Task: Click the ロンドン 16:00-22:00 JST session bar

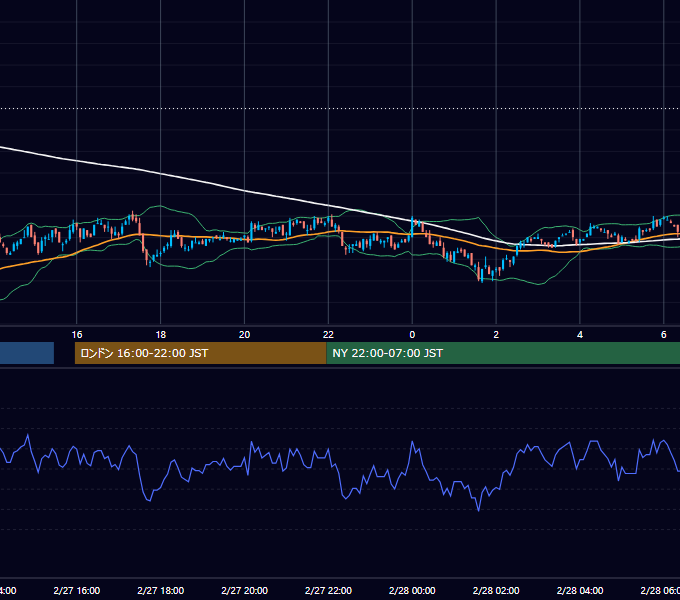Action: (x=200, y=353)
